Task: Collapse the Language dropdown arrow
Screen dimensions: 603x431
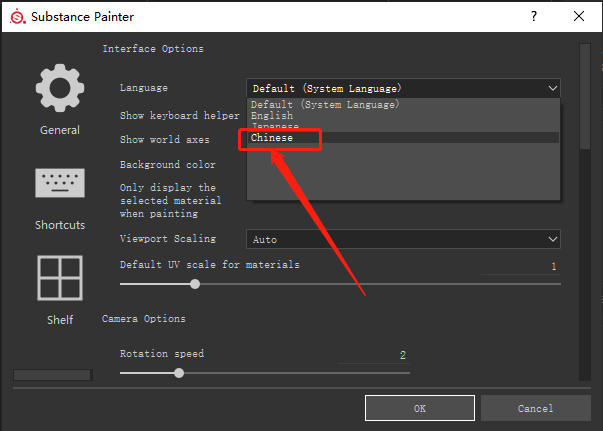Action: pyautogui.click(x=553, y=88)
